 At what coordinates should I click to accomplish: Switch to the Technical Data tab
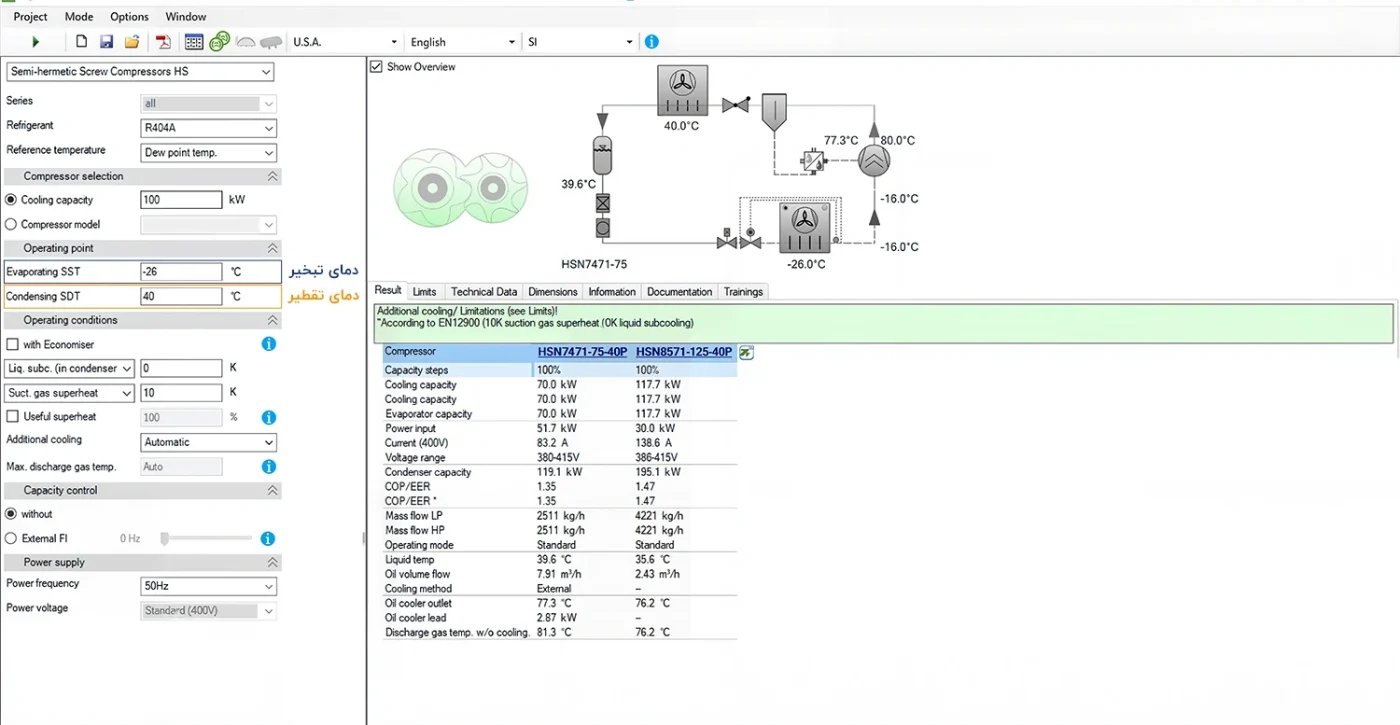pos(483,292)
